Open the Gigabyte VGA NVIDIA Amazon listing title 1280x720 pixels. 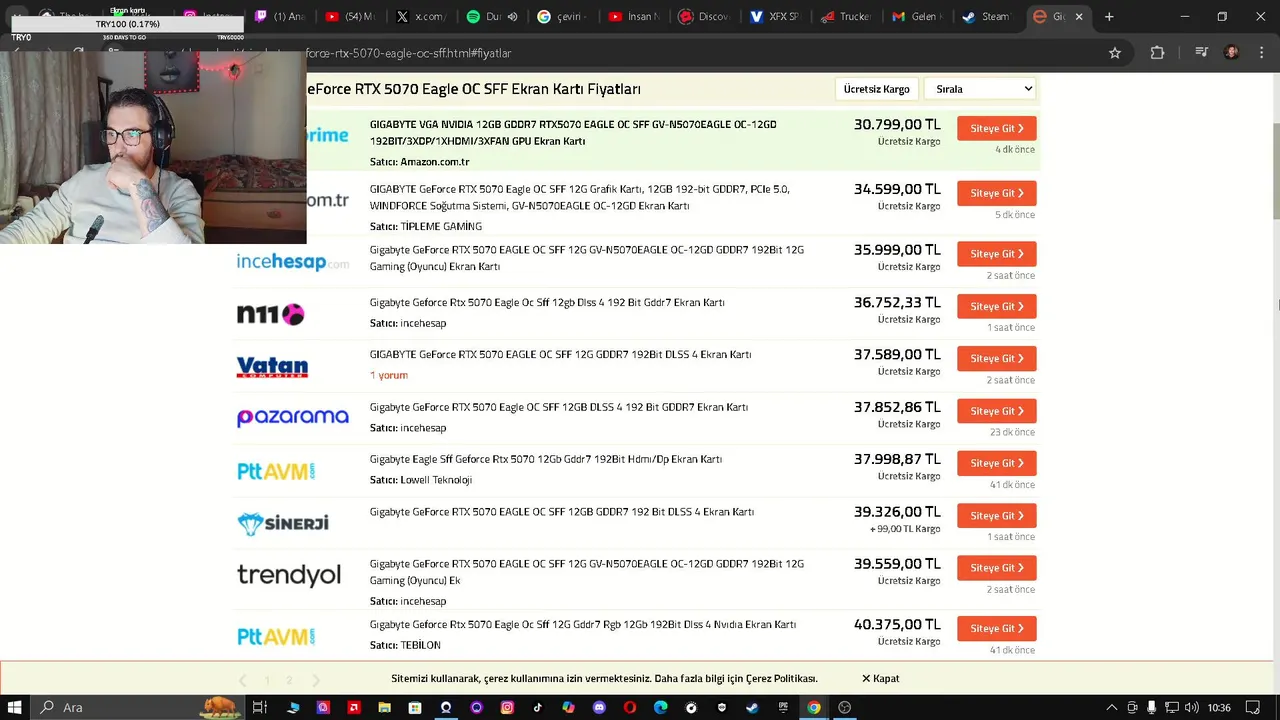pos(573,133)
